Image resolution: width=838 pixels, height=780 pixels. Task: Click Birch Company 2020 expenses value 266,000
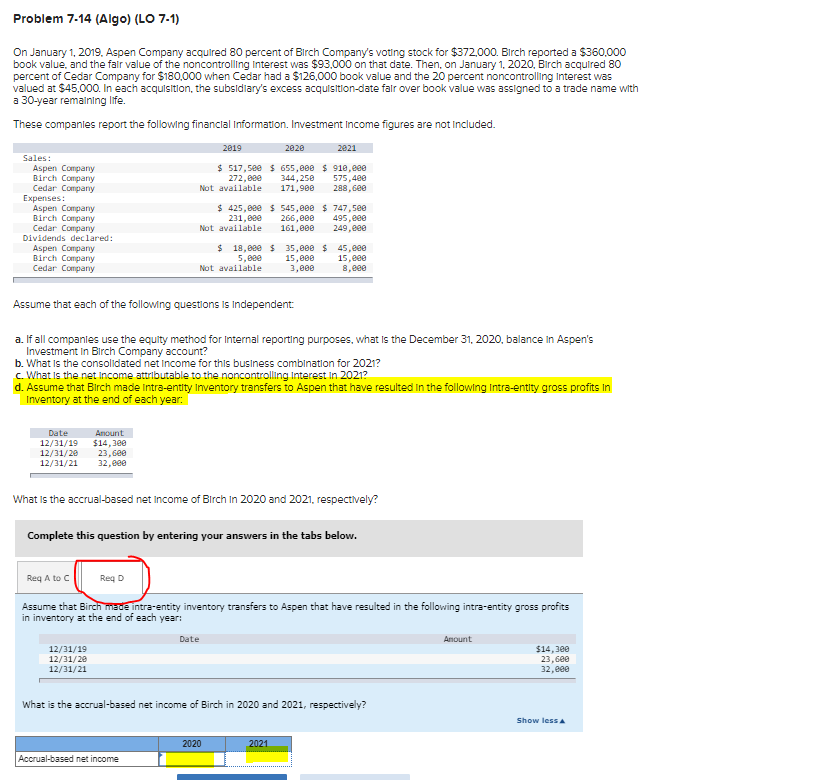click(297, 218)
